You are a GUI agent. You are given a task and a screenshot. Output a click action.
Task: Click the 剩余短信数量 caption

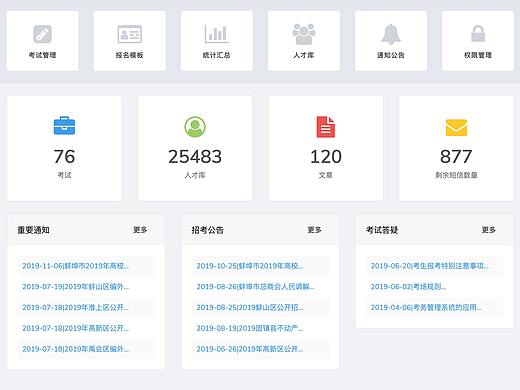click(x=456, y=175)
